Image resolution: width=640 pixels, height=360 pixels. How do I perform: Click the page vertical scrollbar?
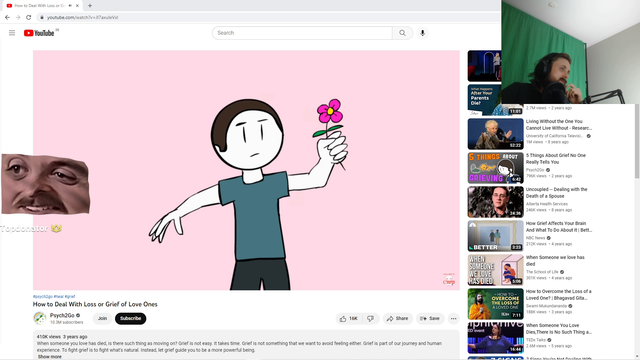coord(637,141)
